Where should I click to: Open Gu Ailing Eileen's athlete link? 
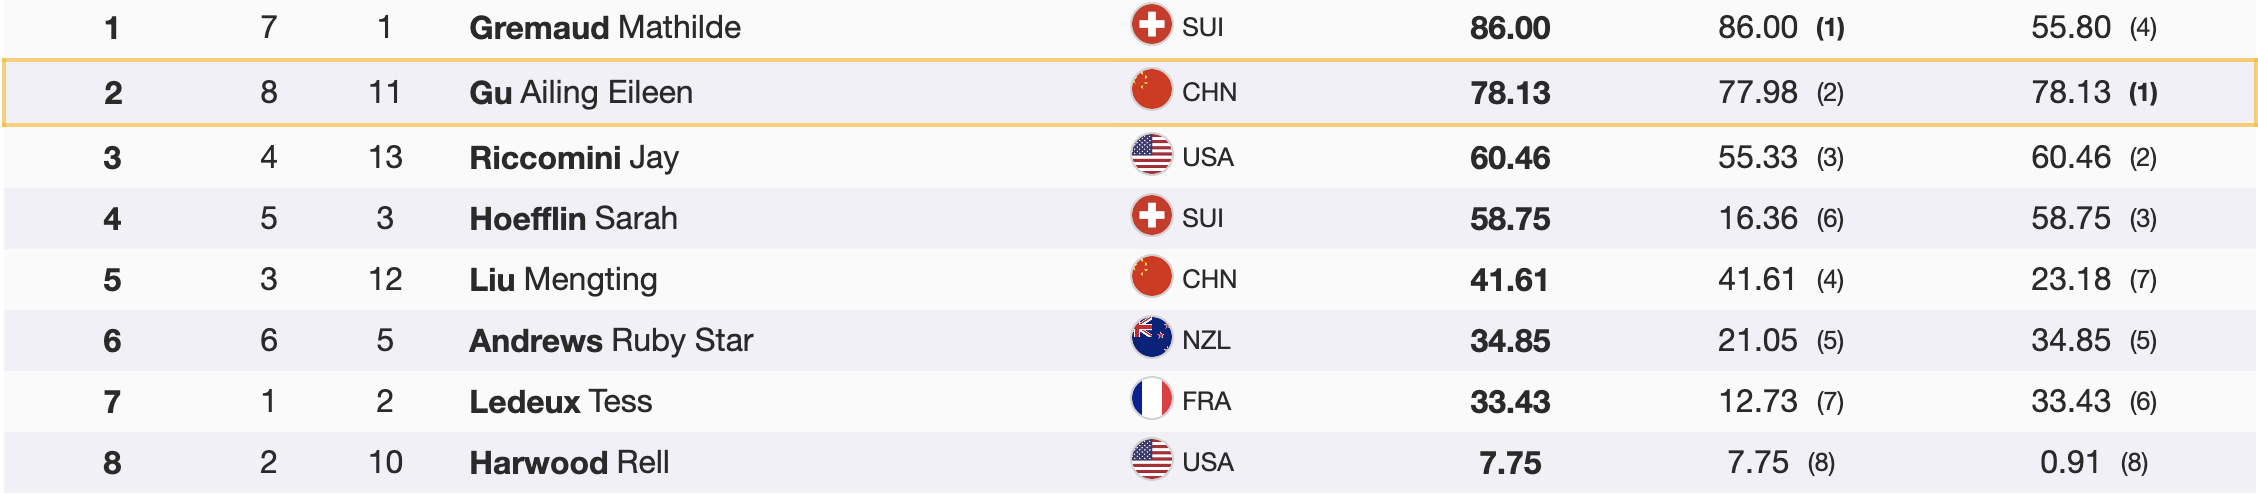click(x=581, y=92)
